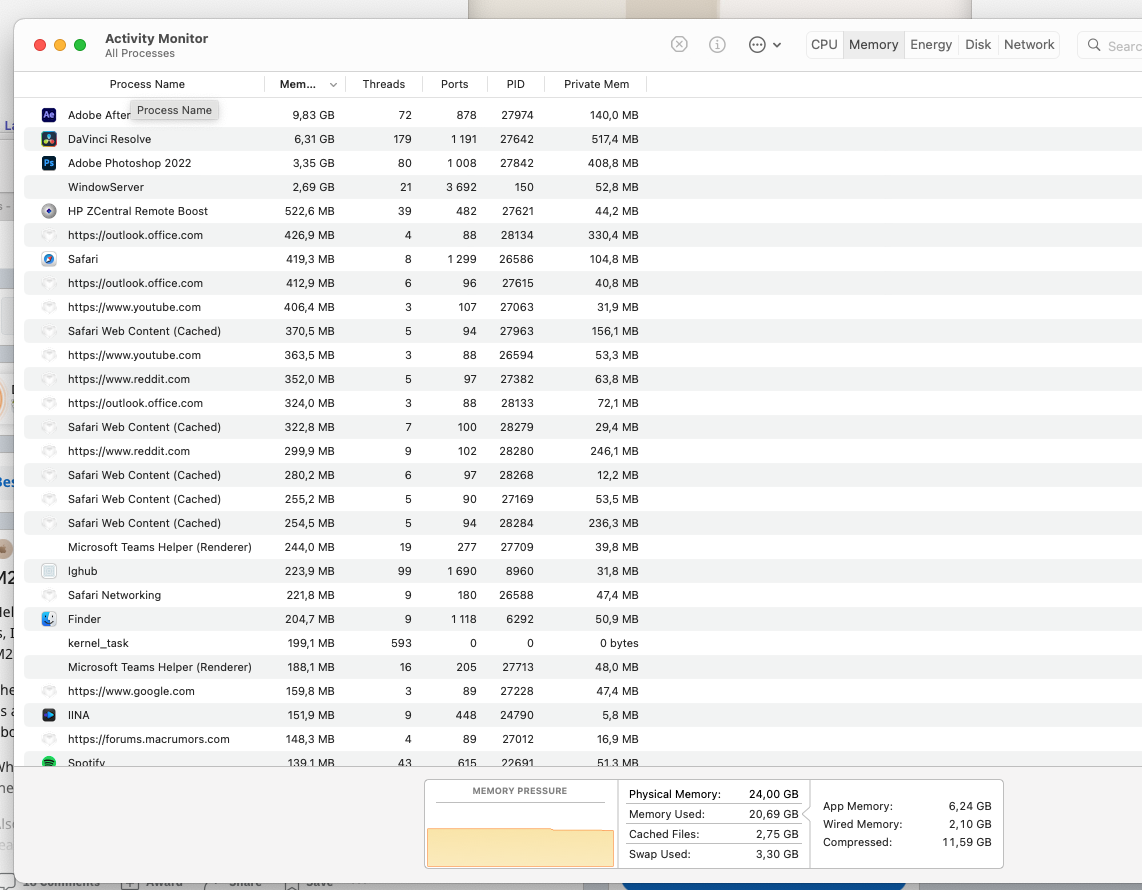Switch to the CPU tab
The image size is (1142, 890).
pos(824,44)
